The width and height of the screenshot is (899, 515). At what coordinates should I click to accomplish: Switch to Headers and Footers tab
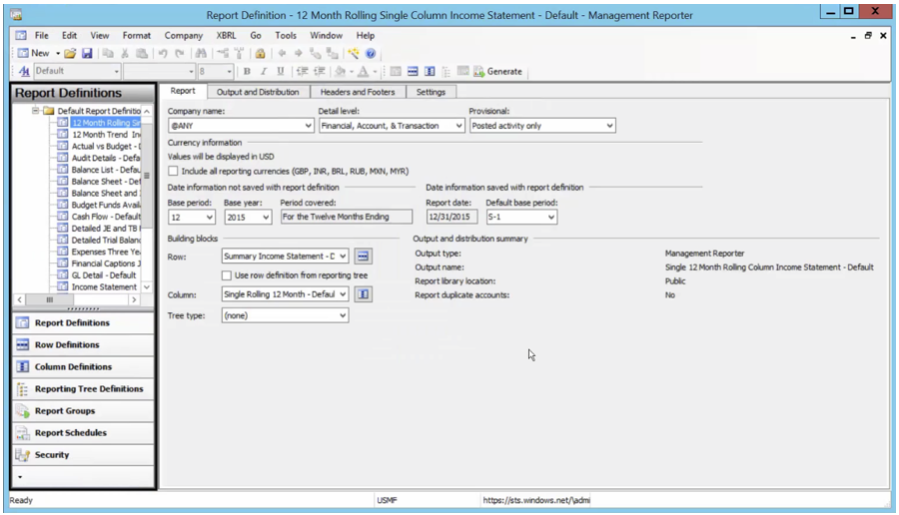(x=357, y=92)
